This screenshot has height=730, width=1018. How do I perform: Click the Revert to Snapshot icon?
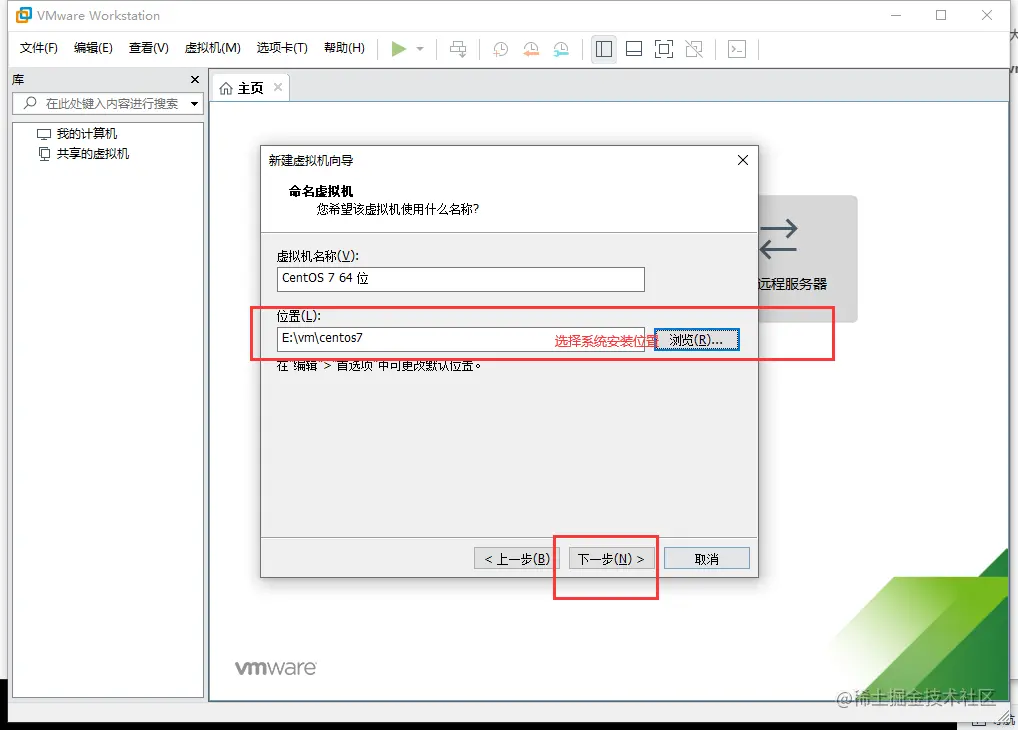(x=531, y=49)
